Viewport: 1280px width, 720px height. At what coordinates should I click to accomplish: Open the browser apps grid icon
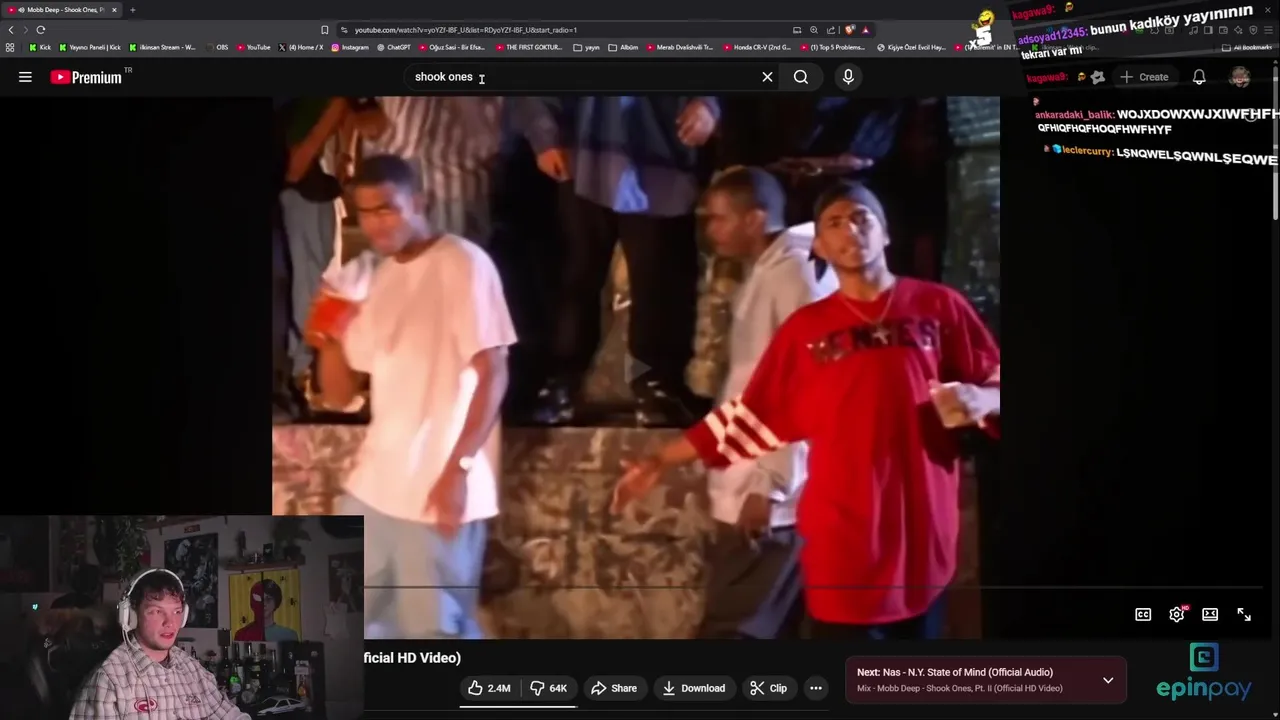tap(10, 47)
